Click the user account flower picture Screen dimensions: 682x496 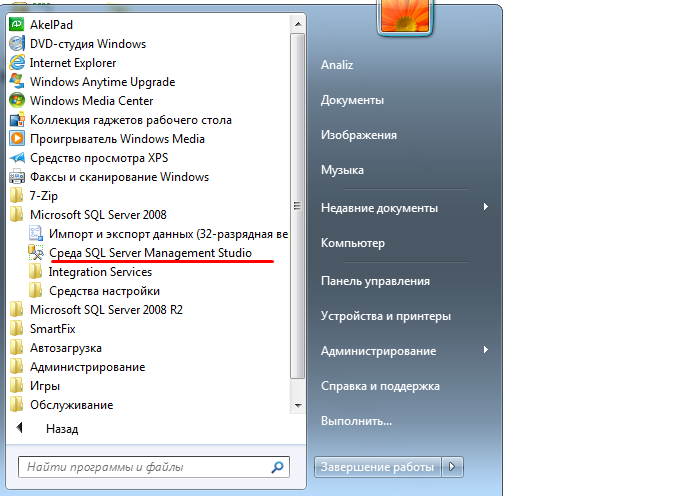[x=405, y=16]
